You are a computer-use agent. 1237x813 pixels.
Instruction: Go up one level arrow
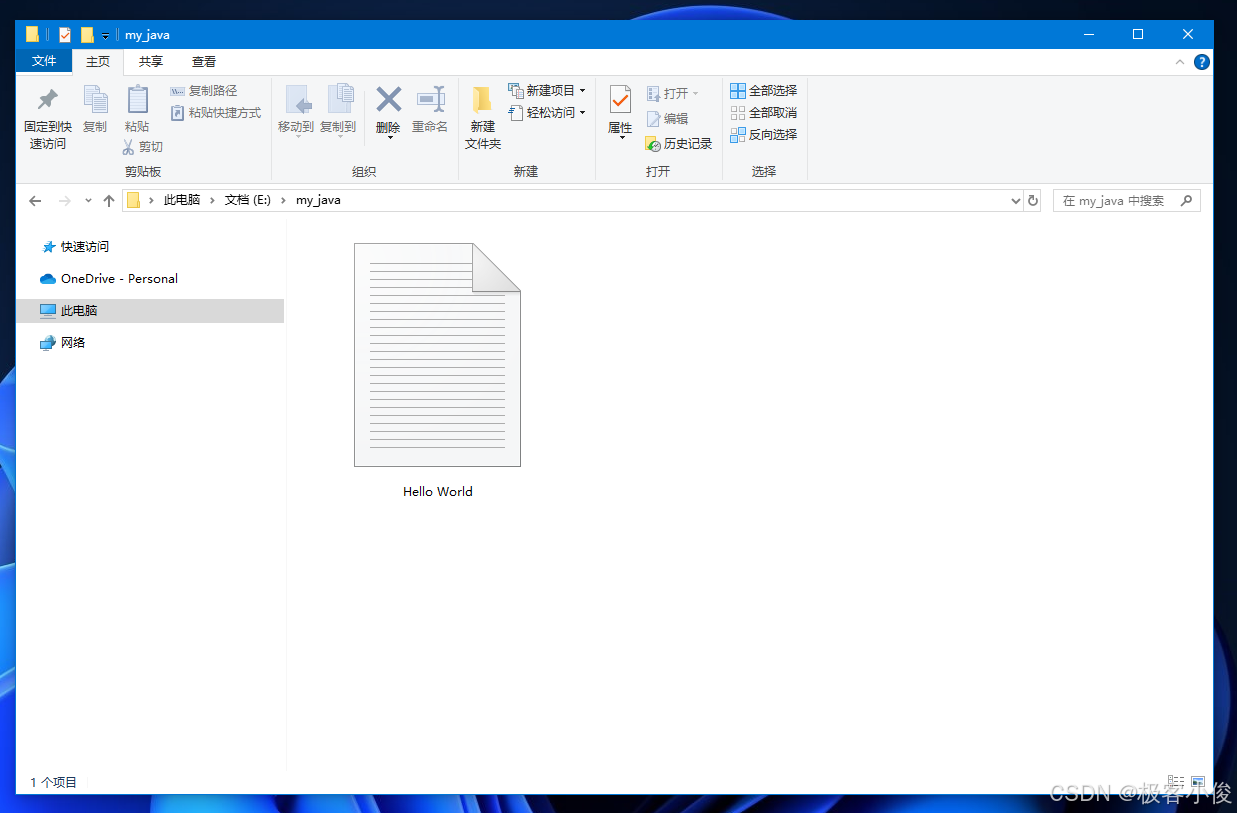[109, 200]
